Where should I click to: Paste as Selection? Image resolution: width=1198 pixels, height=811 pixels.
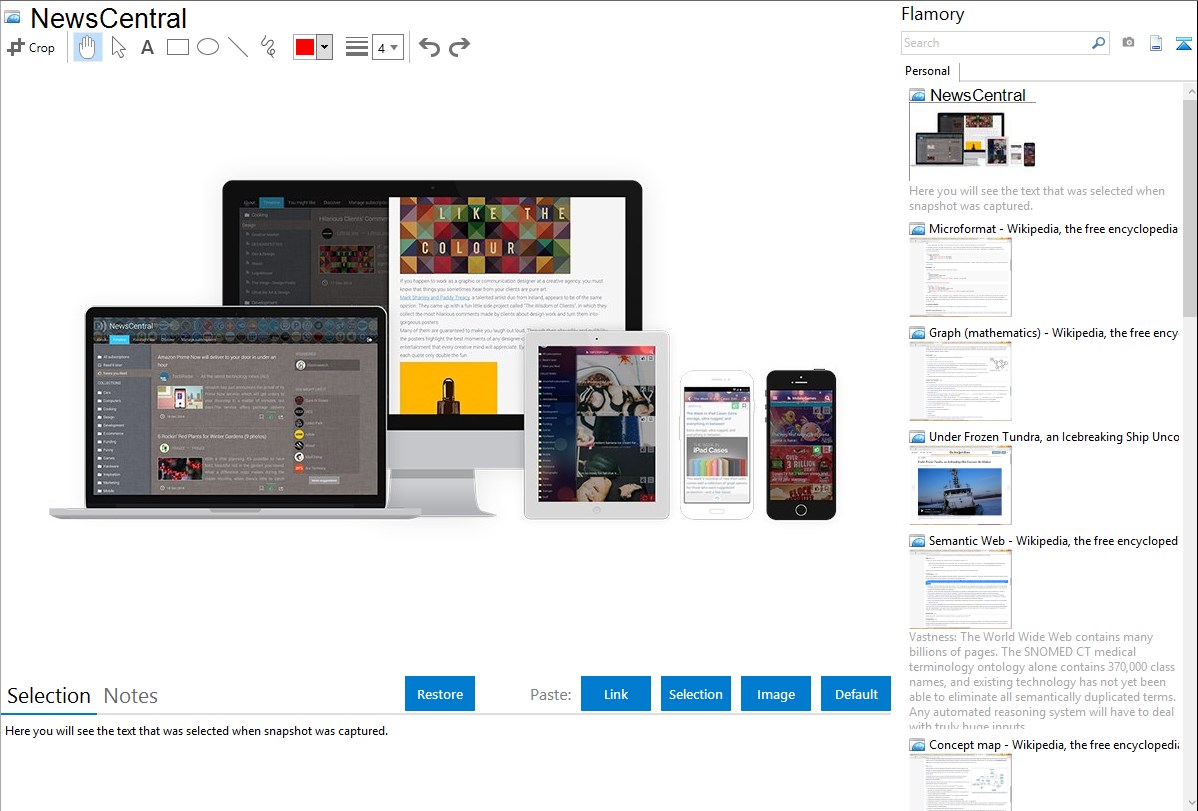tap(695, 694)
